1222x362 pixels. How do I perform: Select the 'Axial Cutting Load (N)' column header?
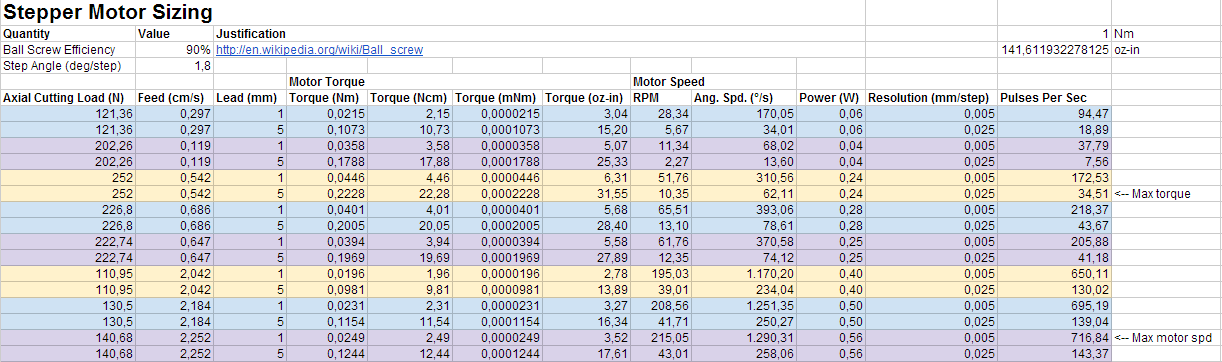point(67,97)
